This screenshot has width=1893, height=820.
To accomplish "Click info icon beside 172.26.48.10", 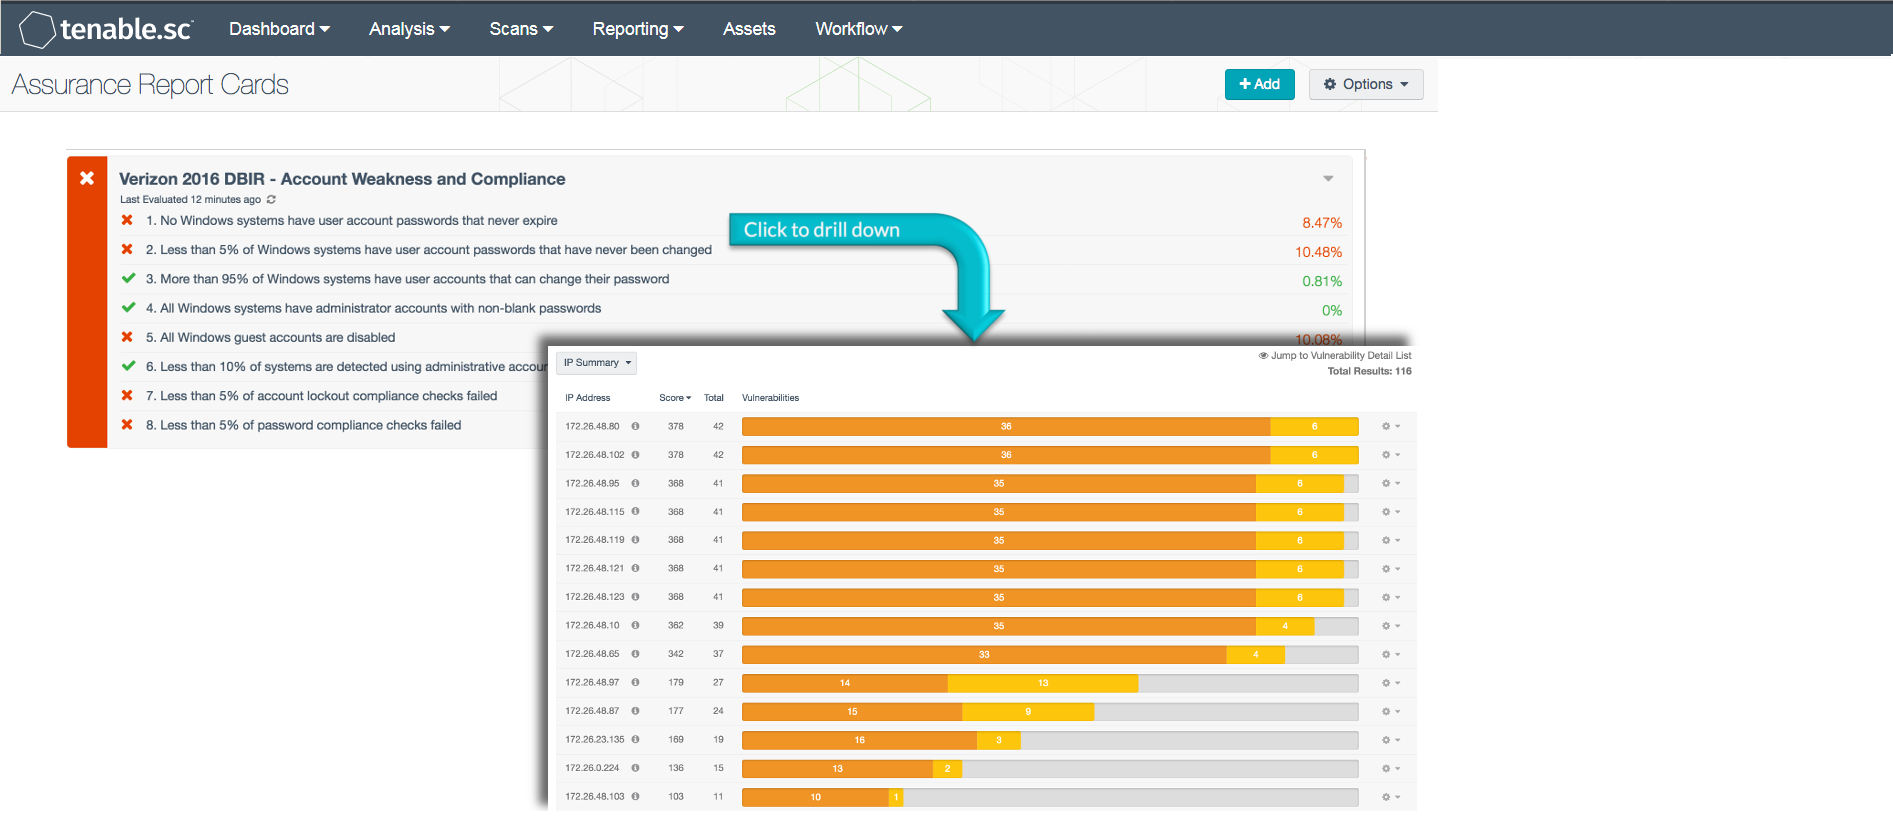I will pos(635,625).
